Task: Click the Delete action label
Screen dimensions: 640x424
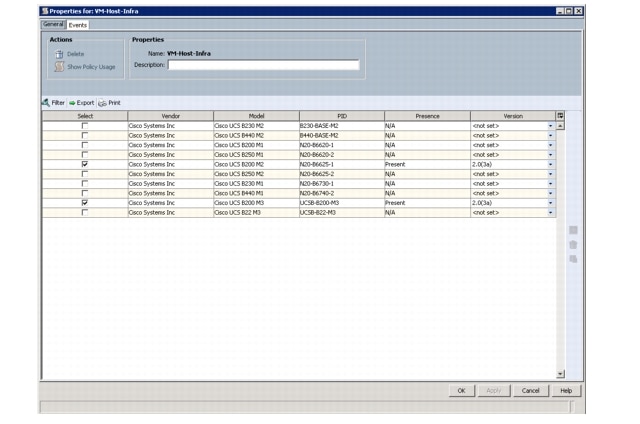Action: pyautogui.click(x=76, y=54)
